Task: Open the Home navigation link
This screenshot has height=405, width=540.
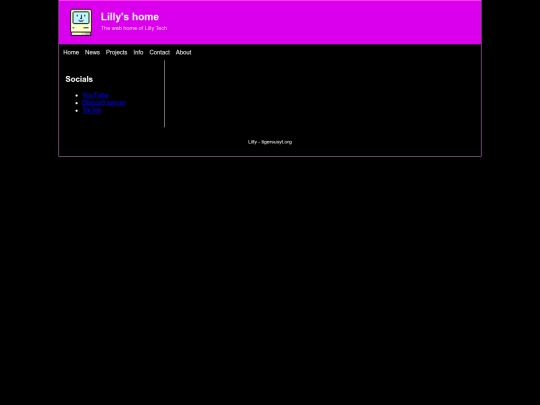Action: coord(71,52)
